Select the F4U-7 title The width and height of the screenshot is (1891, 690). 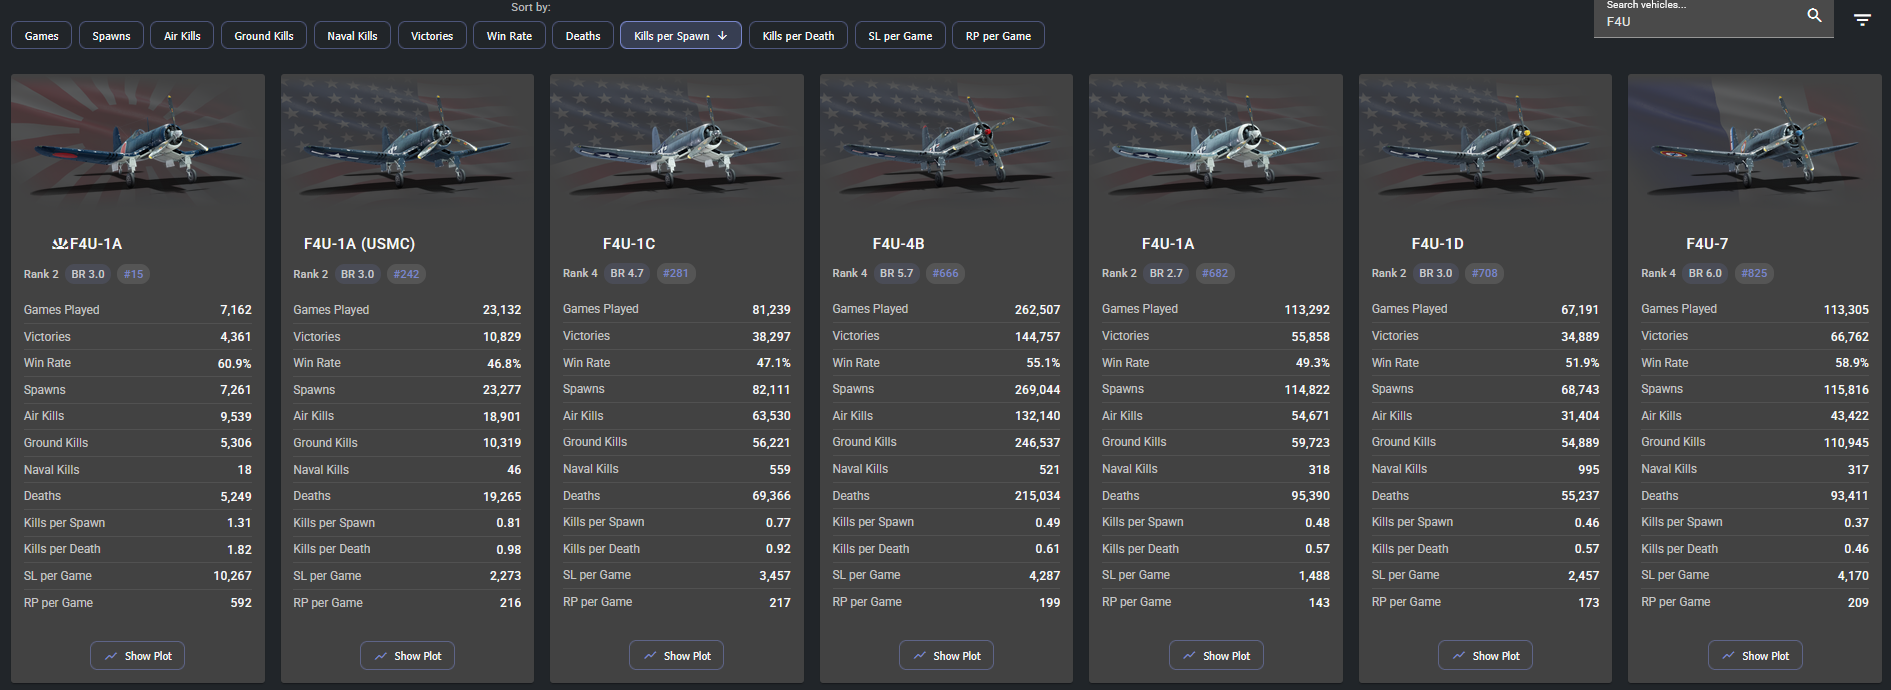point(1707,244)
